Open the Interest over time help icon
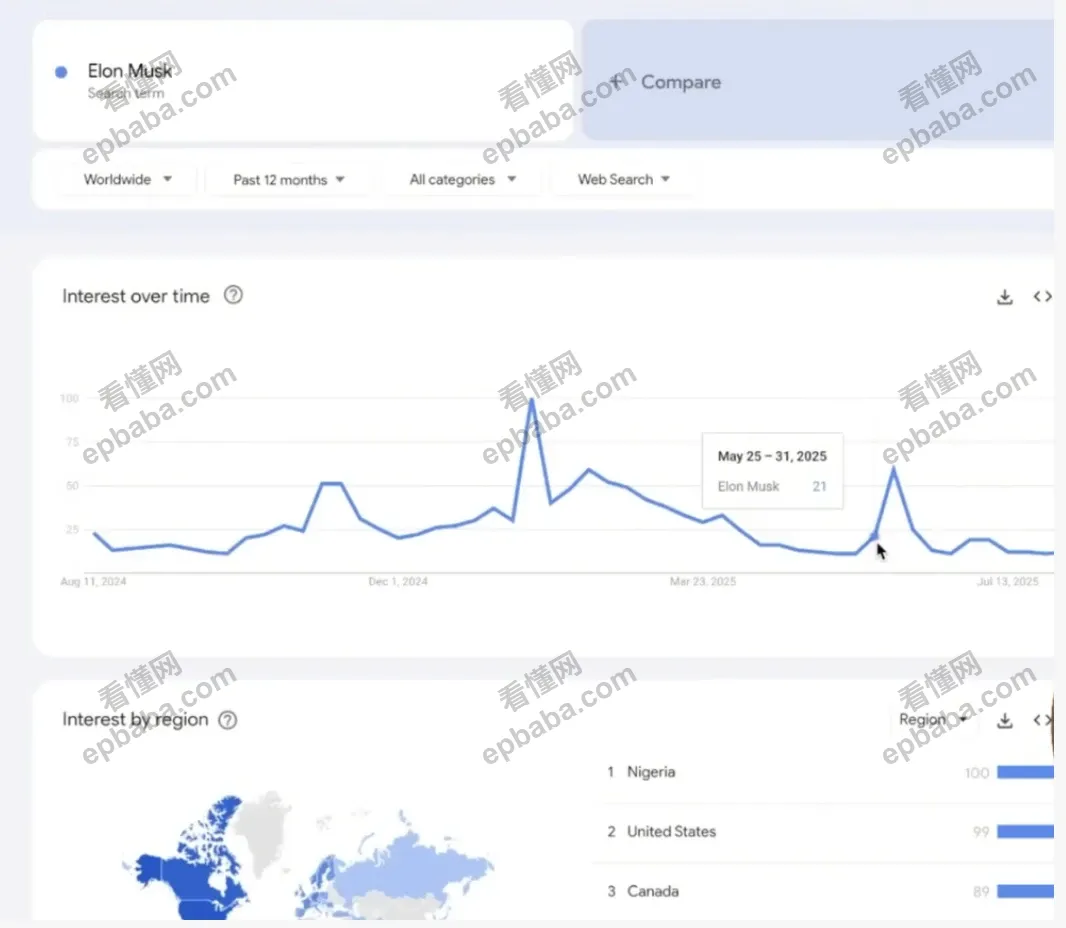This screenshot has height=928, width=1066. 233,295
